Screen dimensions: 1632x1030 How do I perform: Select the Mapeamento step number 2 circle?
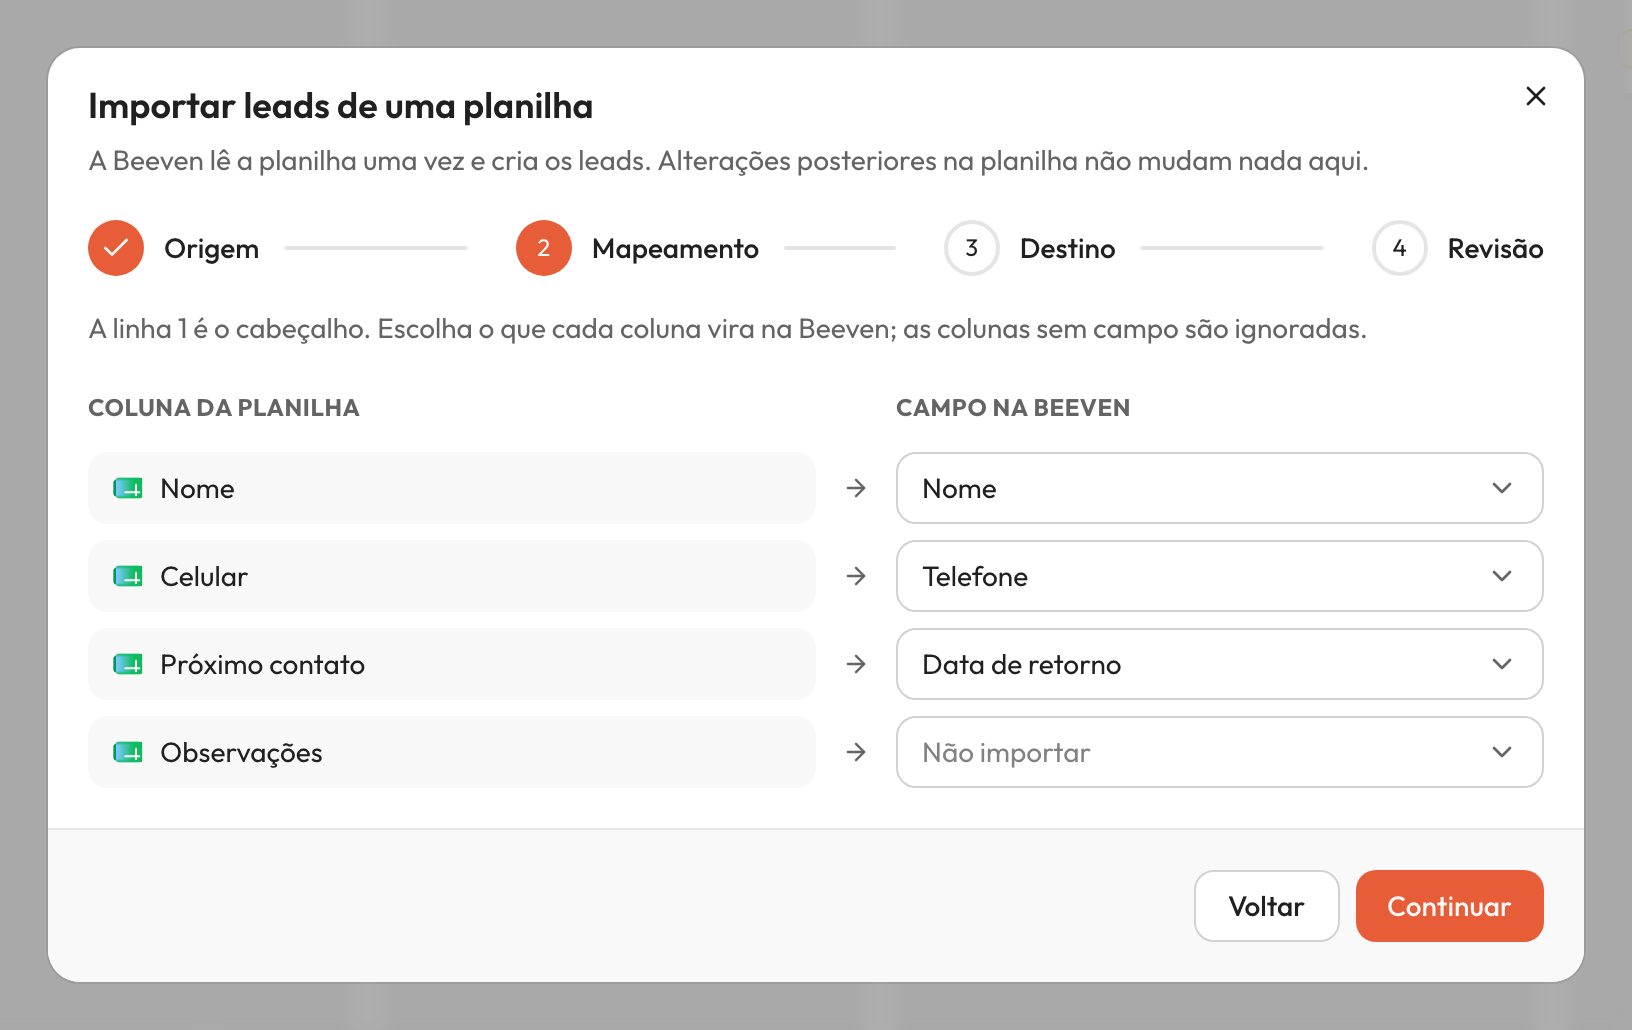pos(544,248)
